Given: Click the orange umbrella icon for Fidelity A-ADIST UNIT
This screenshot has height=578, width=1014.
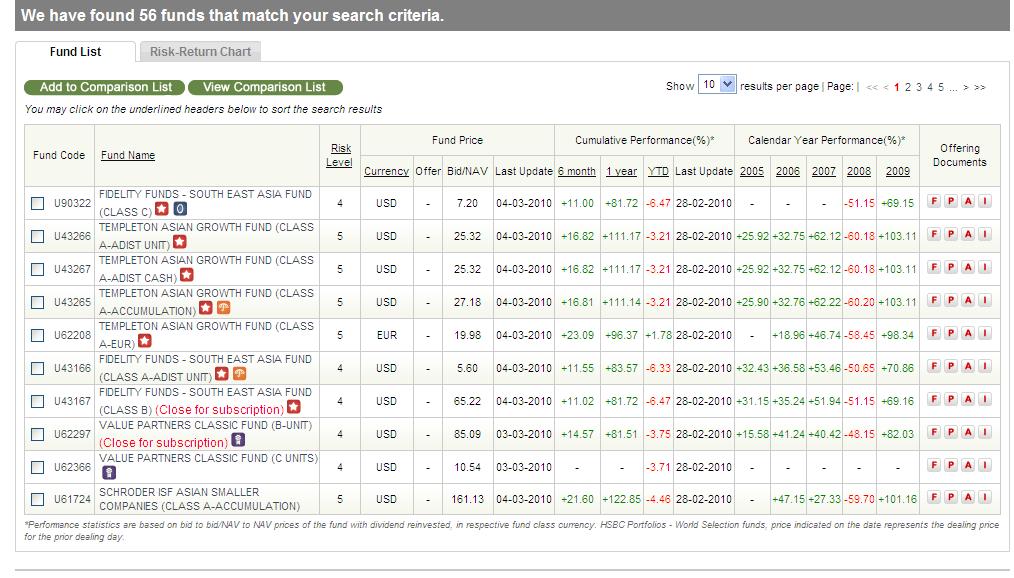Looking at the screenshot, I should tap(239, 374).
